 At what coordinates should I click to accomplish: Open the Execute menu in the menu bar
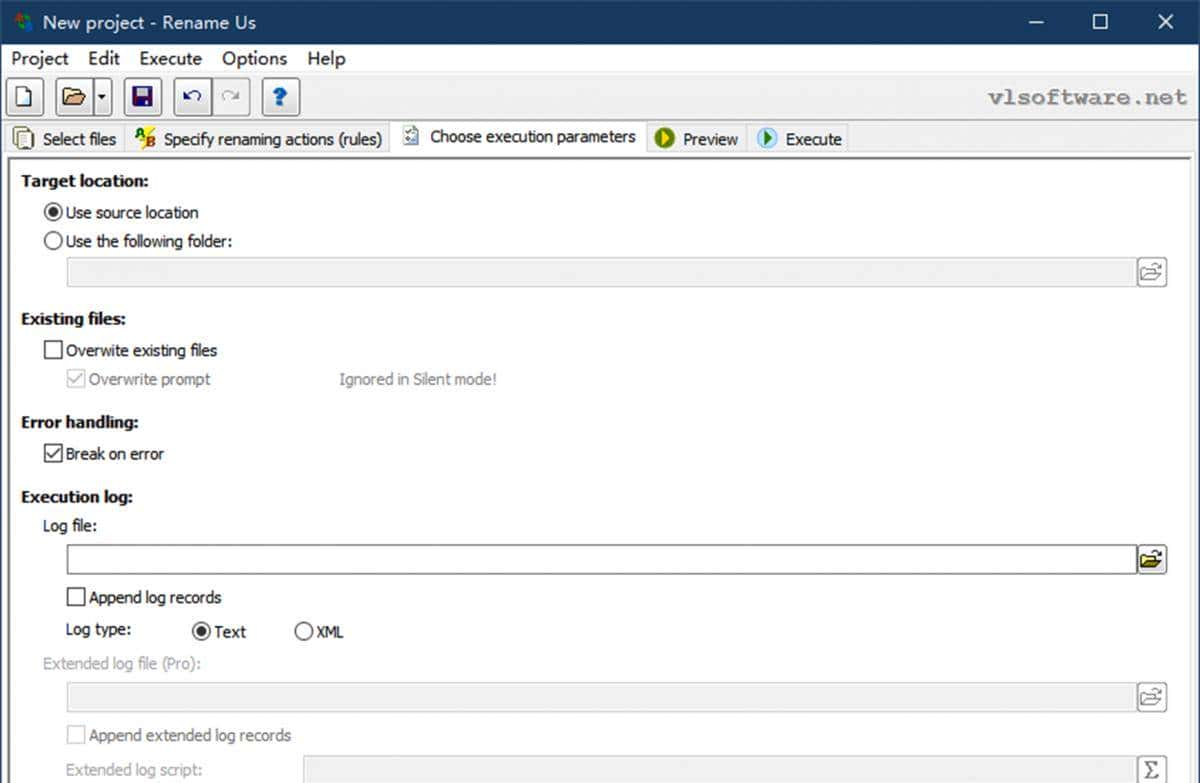(170, 59)
